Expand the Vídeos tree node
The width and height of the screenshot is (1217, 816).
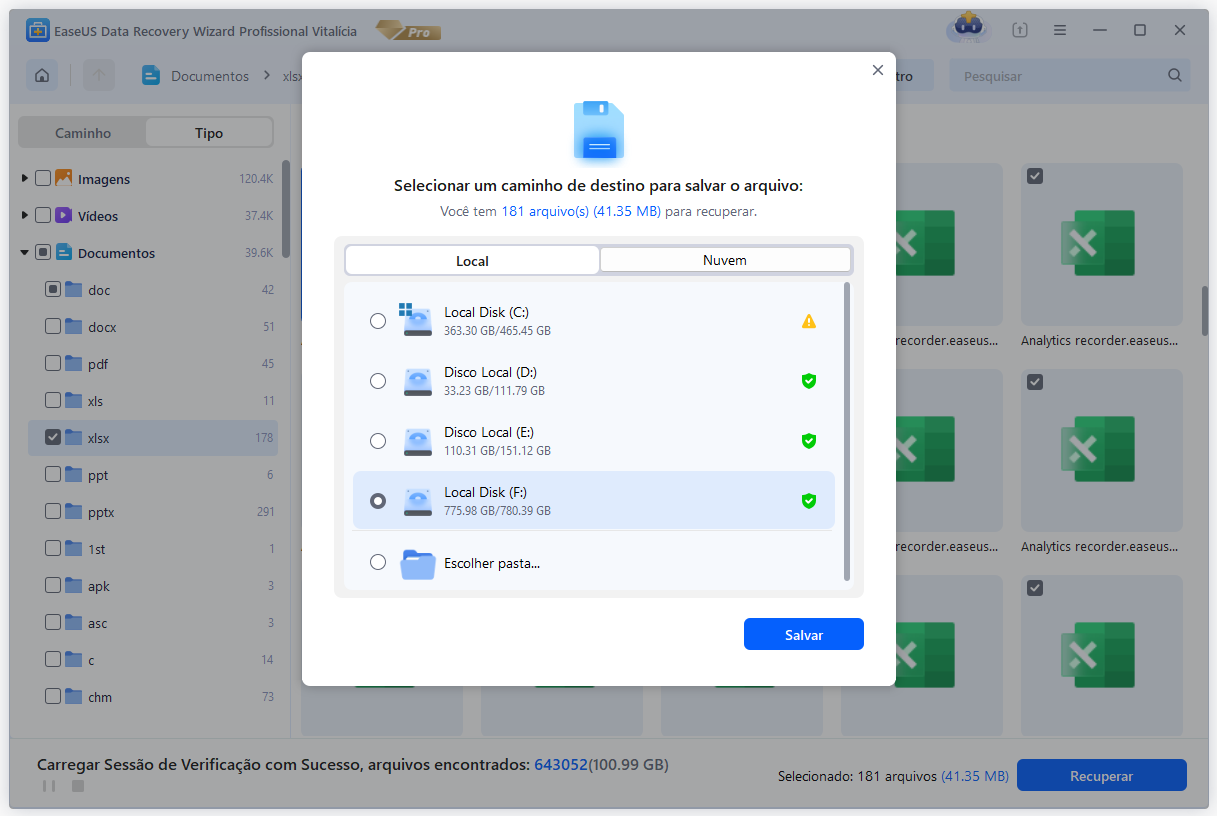[x=25, y=216]
